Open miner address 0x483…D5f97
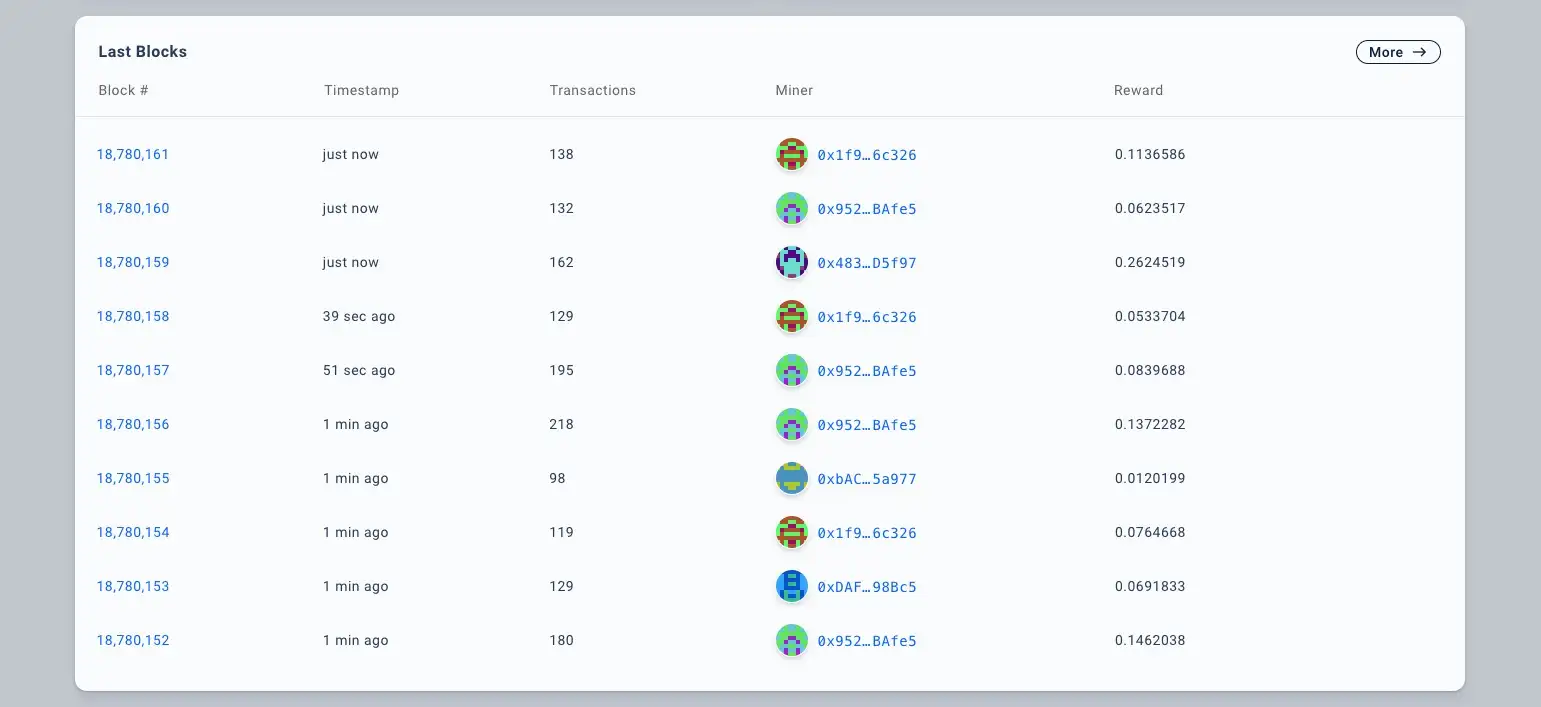Screen dimensions: 1541x707 pos(866,263)
